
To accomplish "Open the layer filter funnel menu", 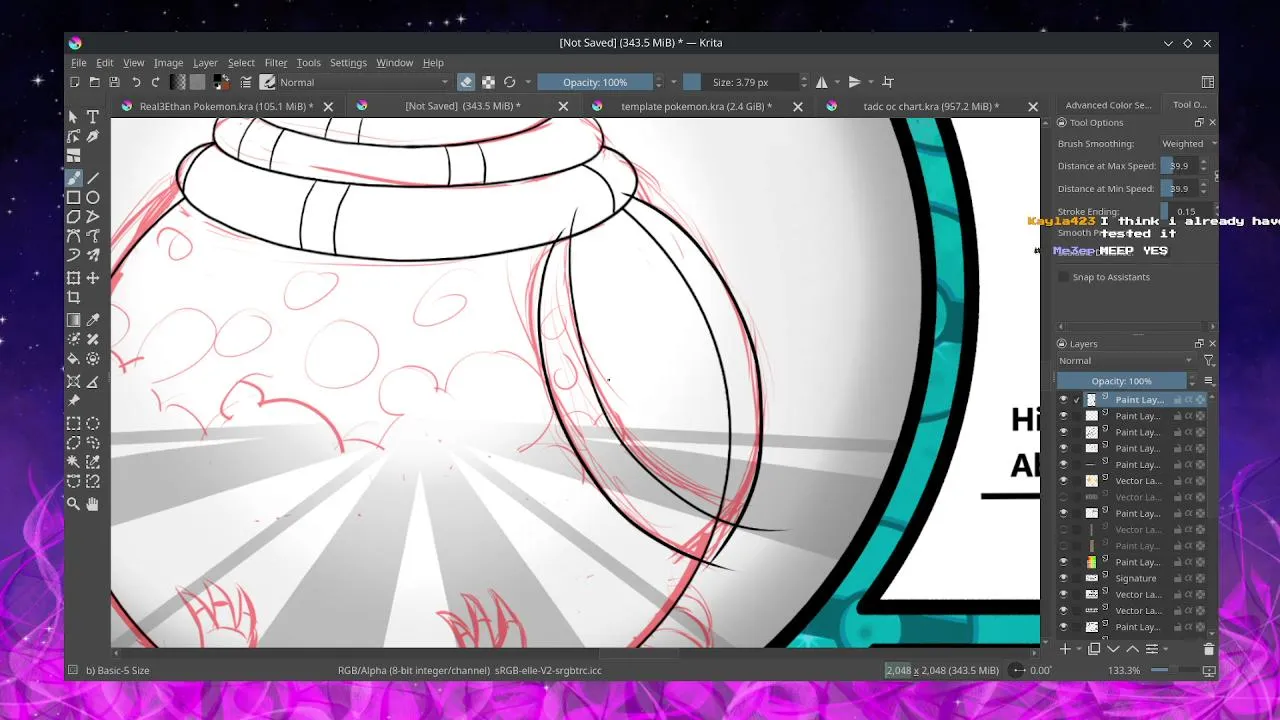I will (x=1208, y=361).
